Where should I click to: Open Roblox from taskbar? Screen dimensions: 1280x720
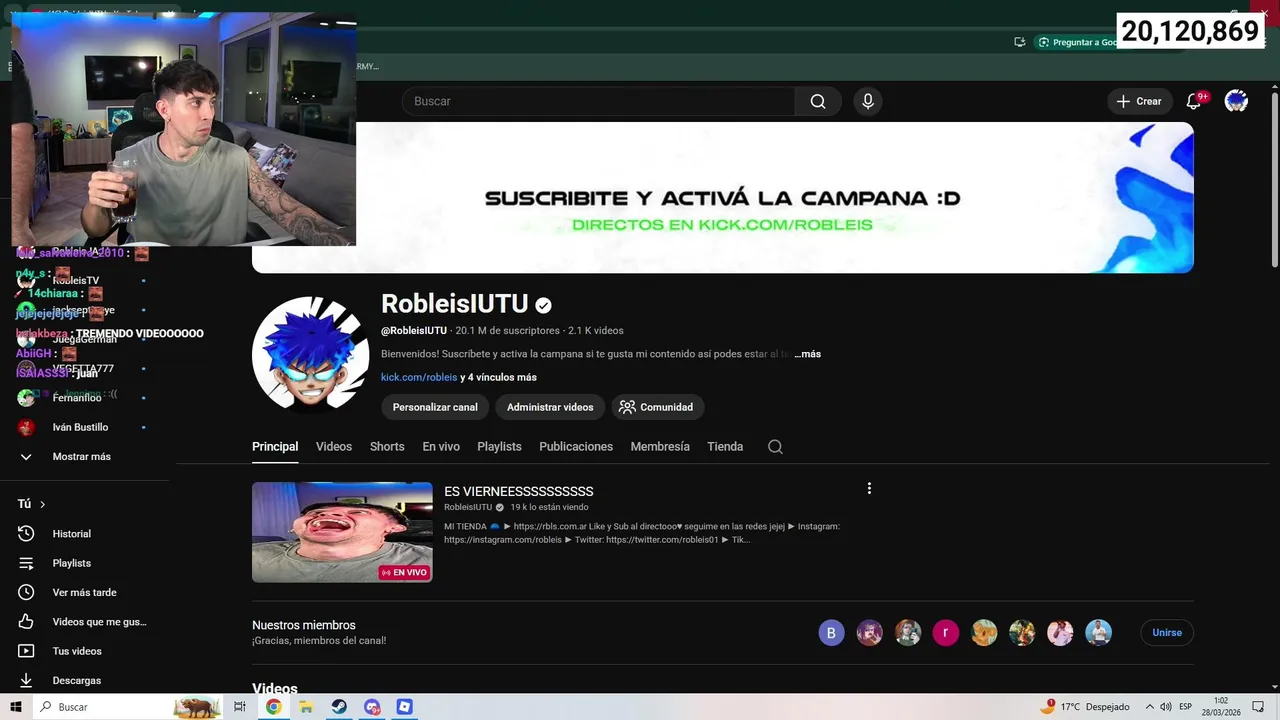(404, 707)
